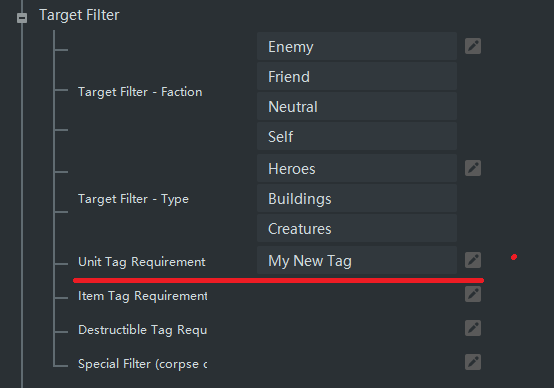Select the Unit Tag Requirement row label

pos(141,262)
